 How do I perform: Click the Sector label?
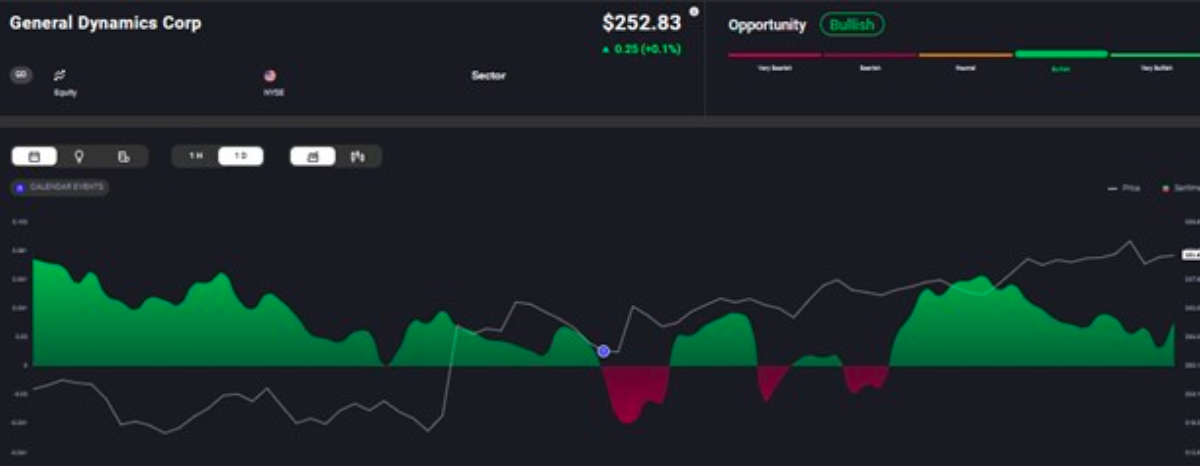488,75
